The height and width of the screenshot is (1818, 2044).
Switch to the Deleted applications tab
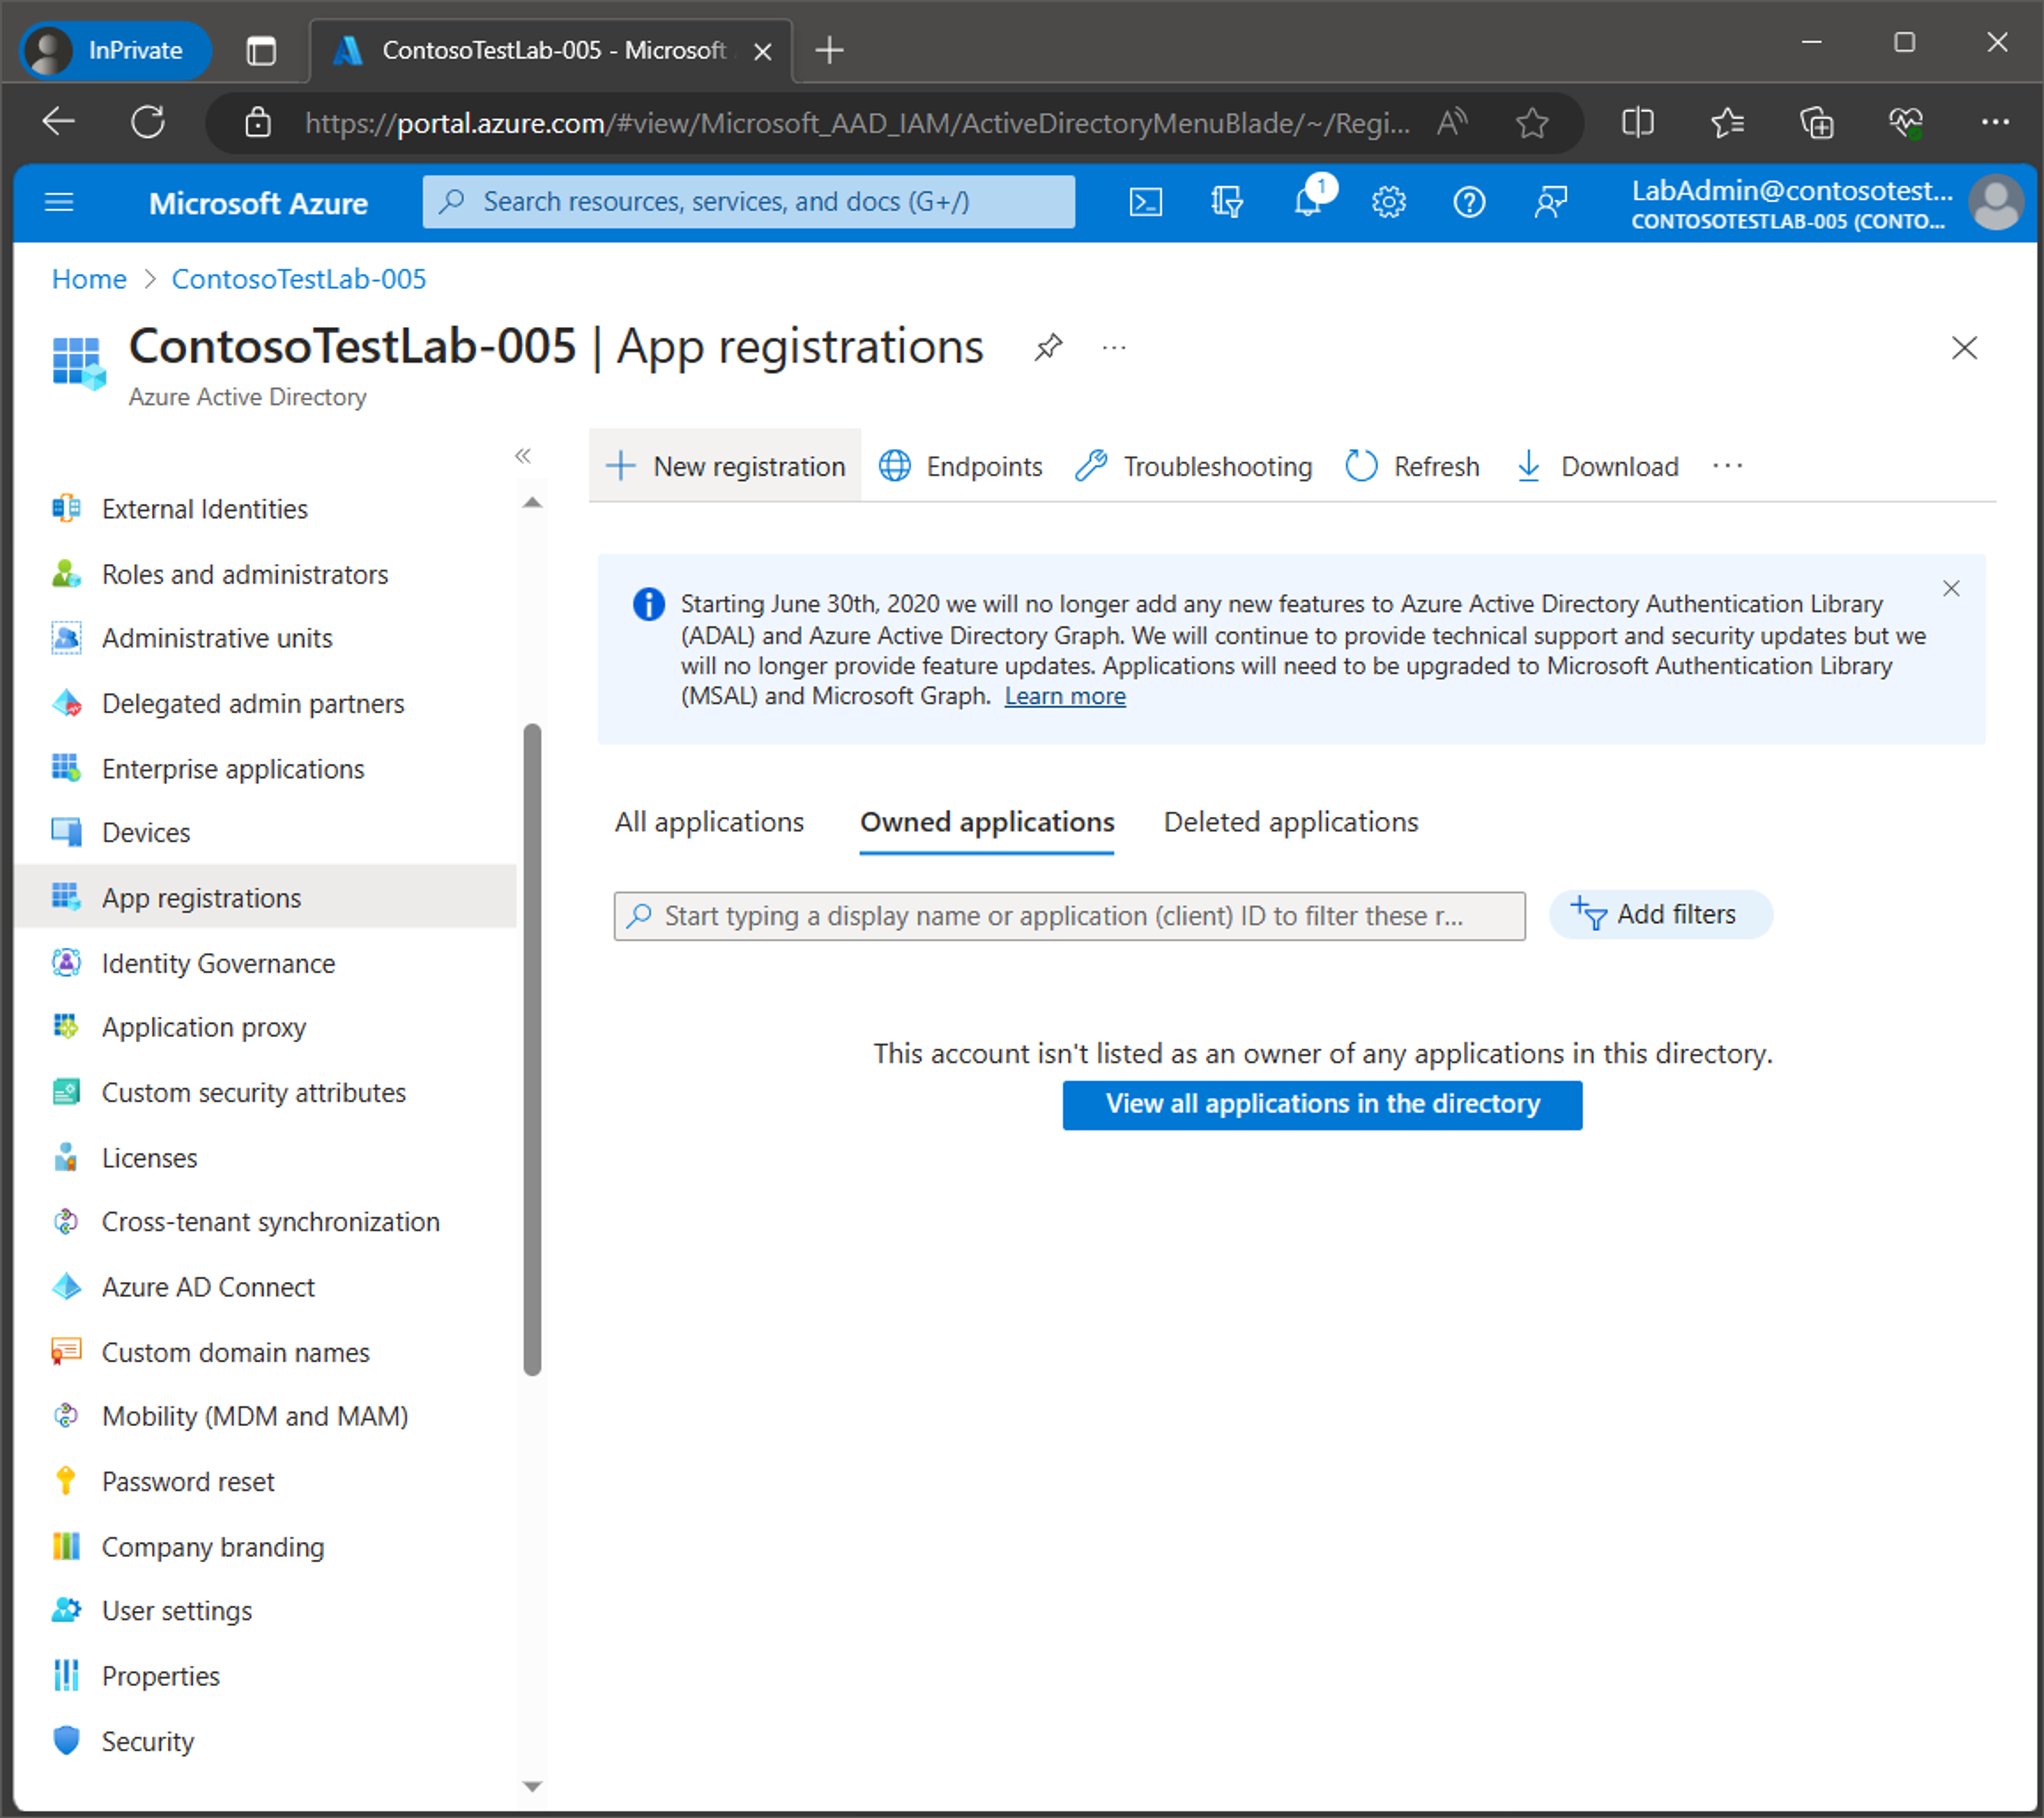pos(1291,822)
